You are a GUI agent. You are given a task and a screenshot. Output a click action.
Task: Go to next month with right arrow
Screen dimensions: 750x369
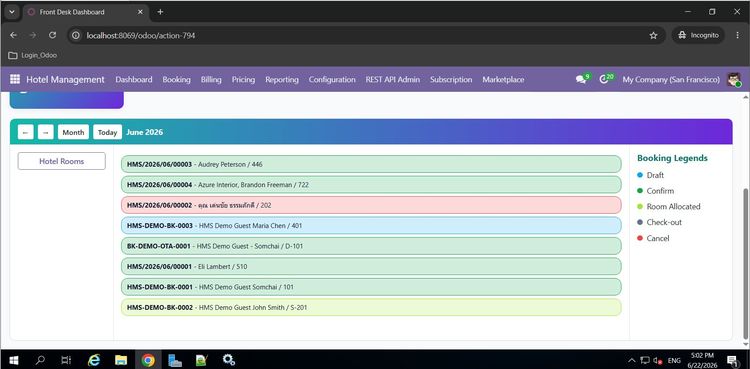pos(45,132)
